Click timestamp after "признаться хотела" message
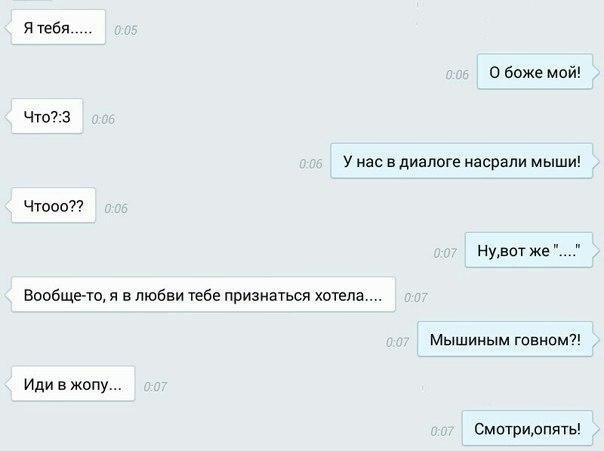The image size is (604, 451). point(416,298)
